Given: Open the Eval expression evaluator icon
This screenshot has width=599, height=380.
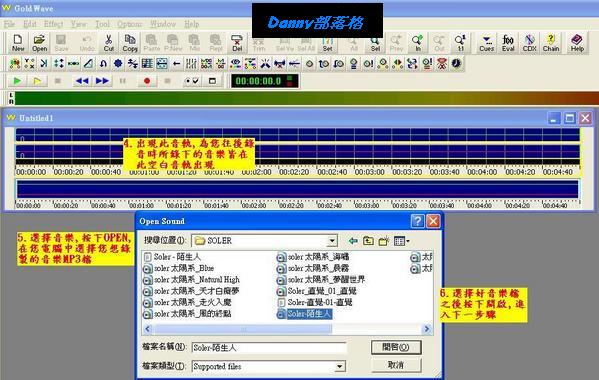Looking at the screenshot, I should [508, 43].
